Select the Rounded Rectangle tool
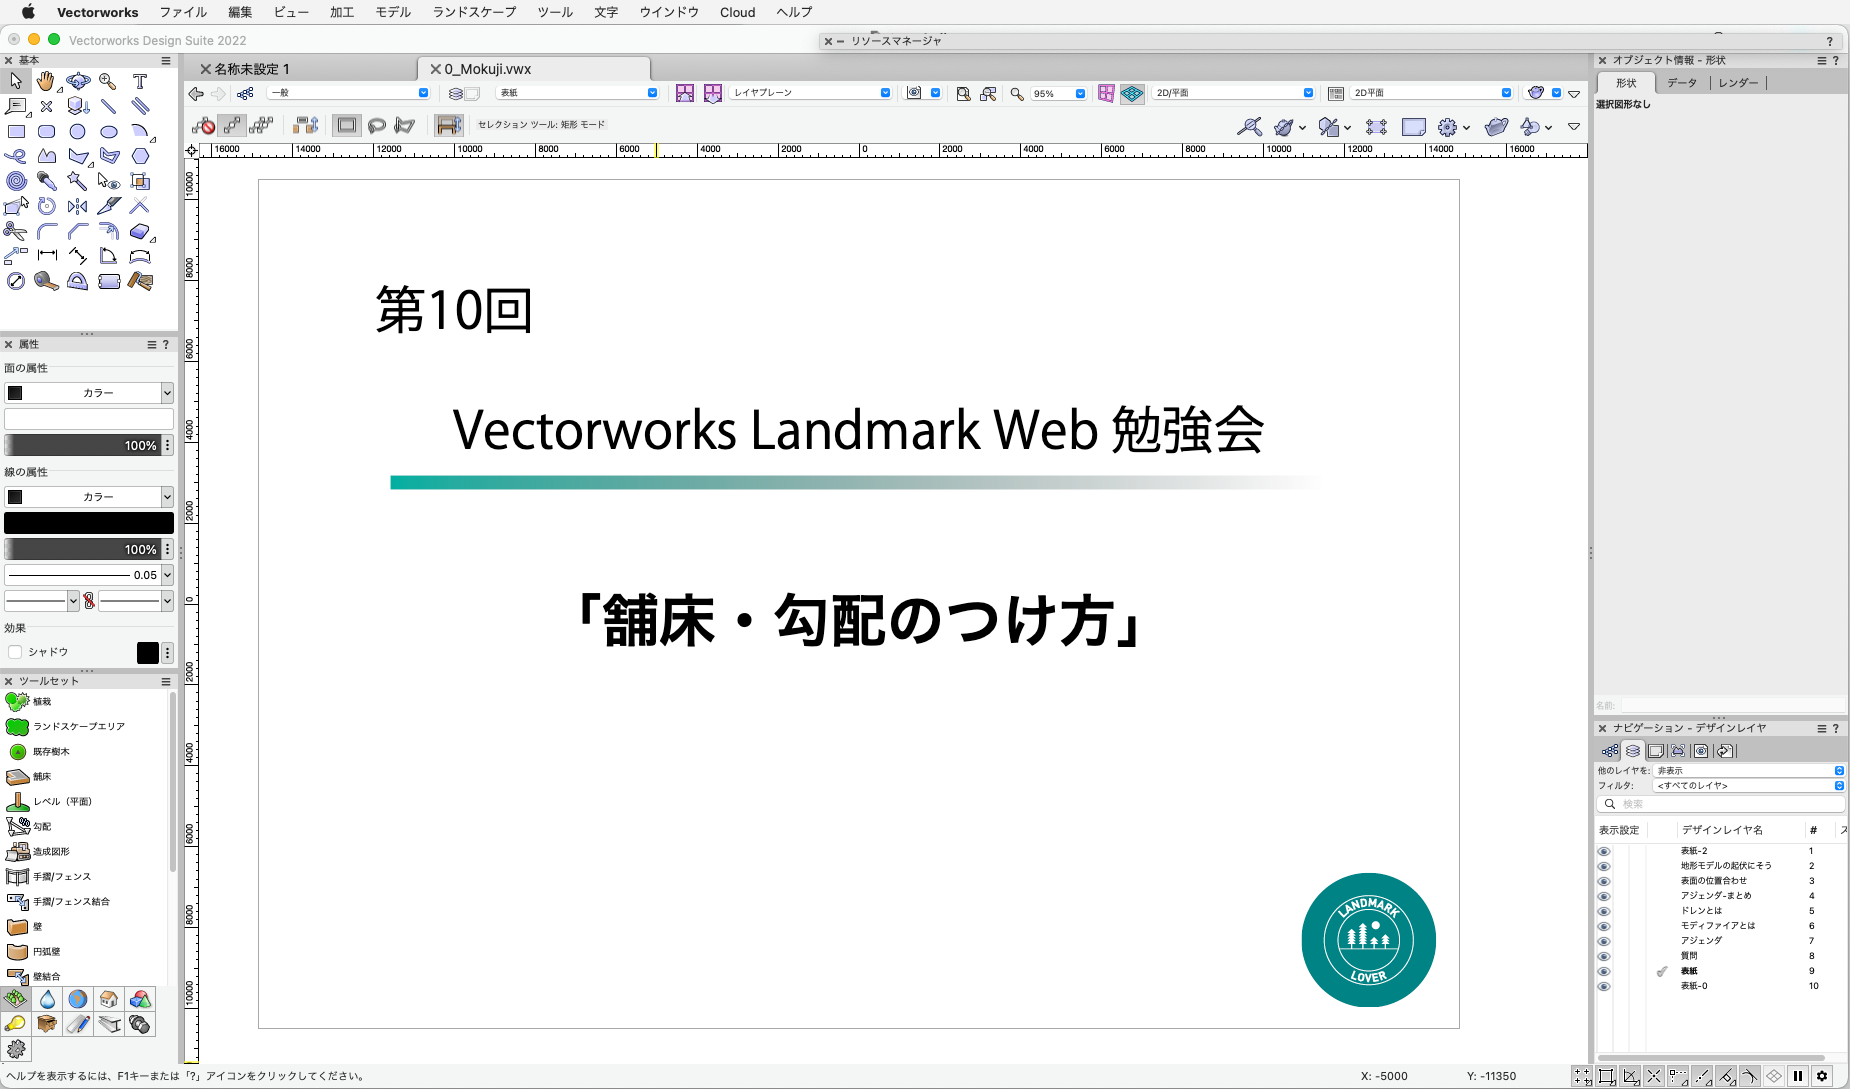Viewport: 1850px width, 1089px height. [46, 131]
